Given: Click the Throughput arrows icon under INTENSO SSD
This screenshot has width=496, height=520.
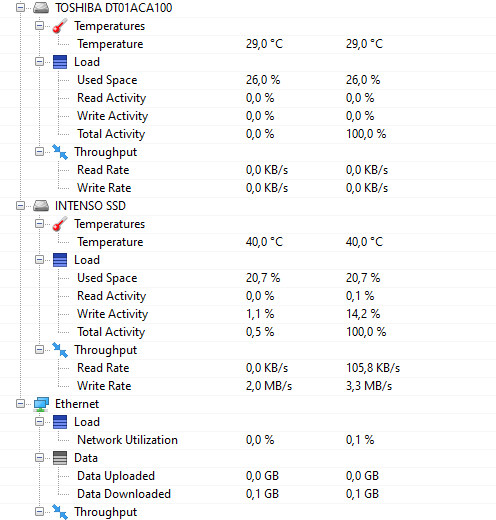Looking at the screenshot, I should (x=60, y=350).
